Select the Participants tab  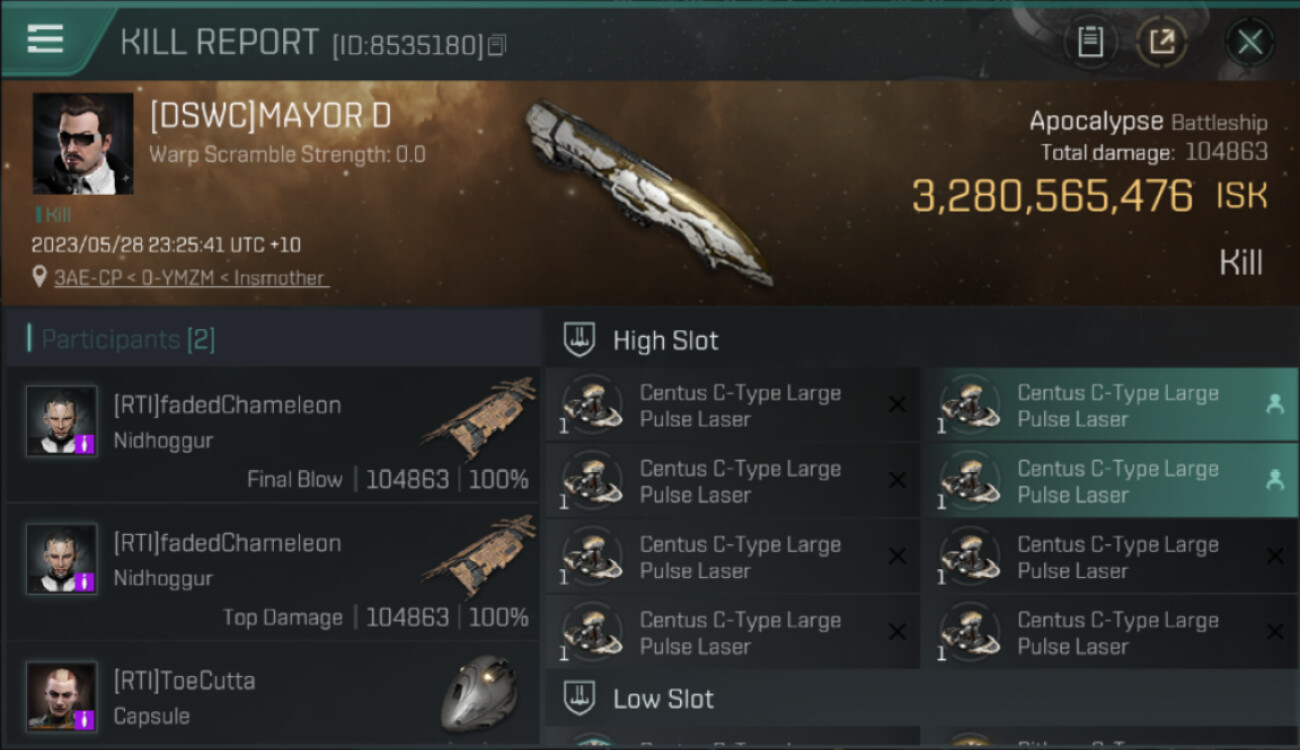coord(121,339)
